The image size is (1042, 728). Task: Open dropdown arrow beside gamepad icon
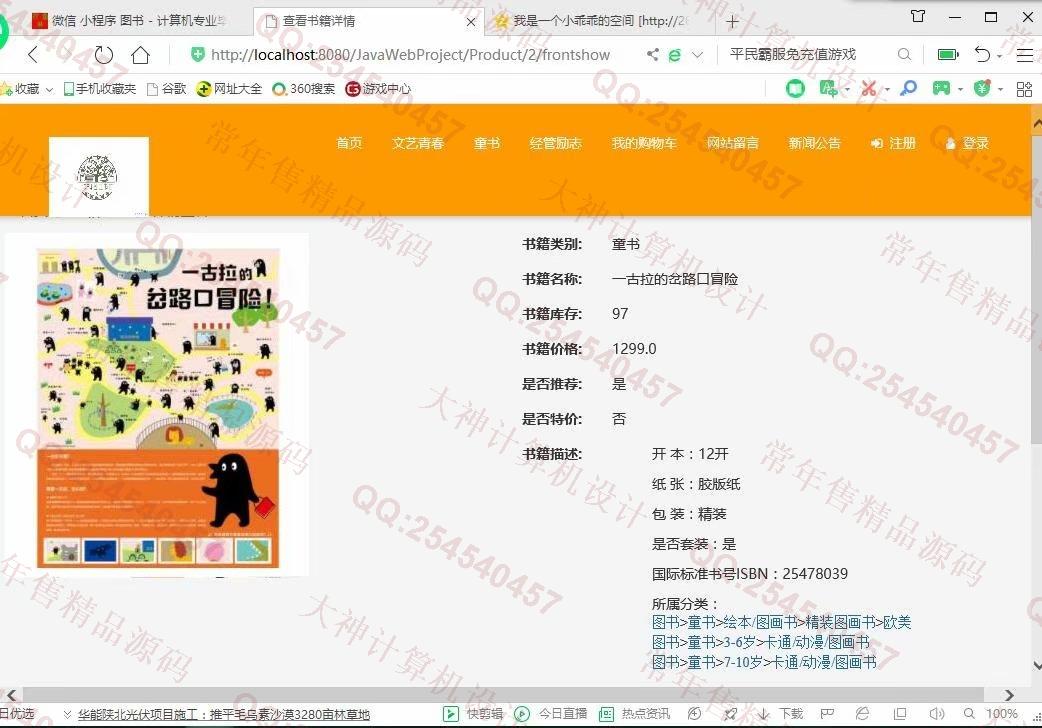[961, 90]
